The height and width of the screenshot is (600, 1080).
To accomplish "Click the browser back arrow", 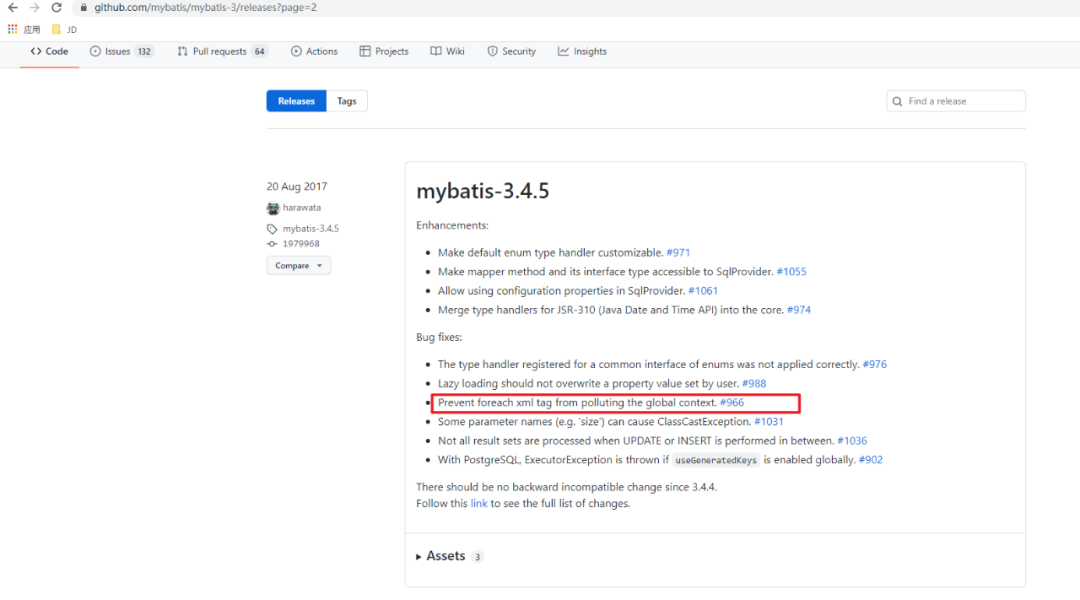I will 12,8.
